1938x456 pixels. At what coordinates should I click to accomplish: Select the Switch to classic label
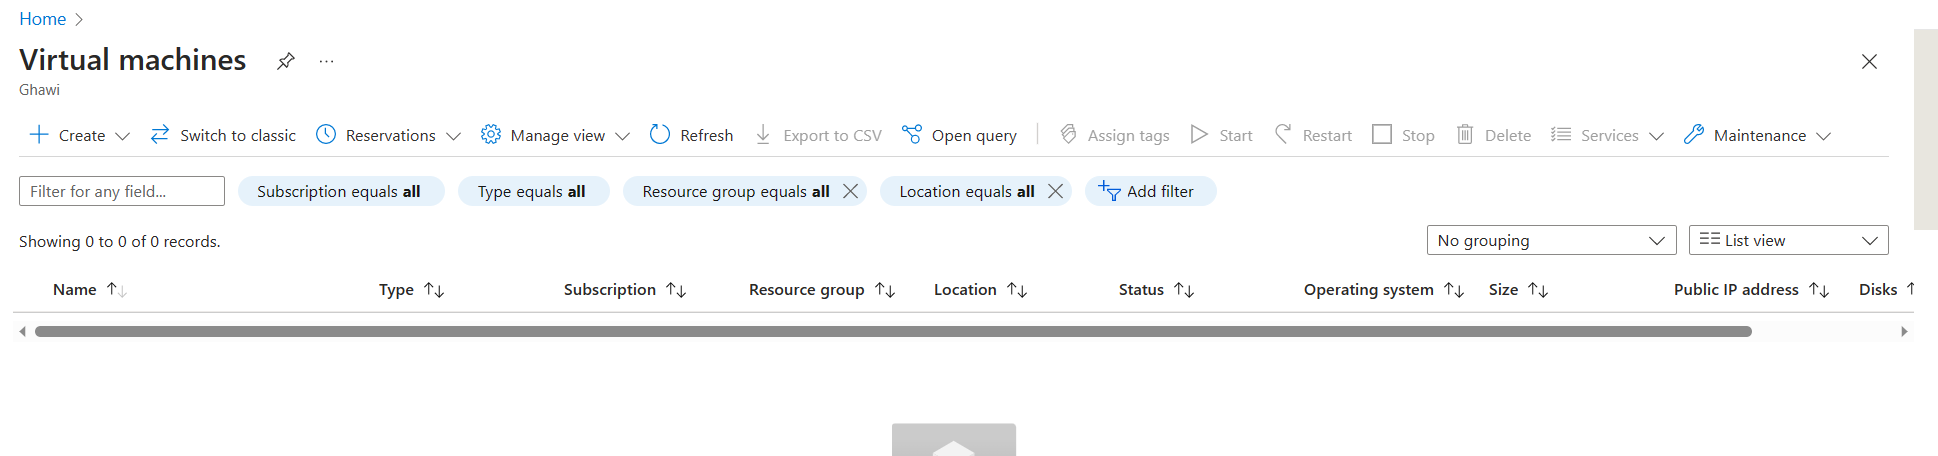[x=238, y=135]
